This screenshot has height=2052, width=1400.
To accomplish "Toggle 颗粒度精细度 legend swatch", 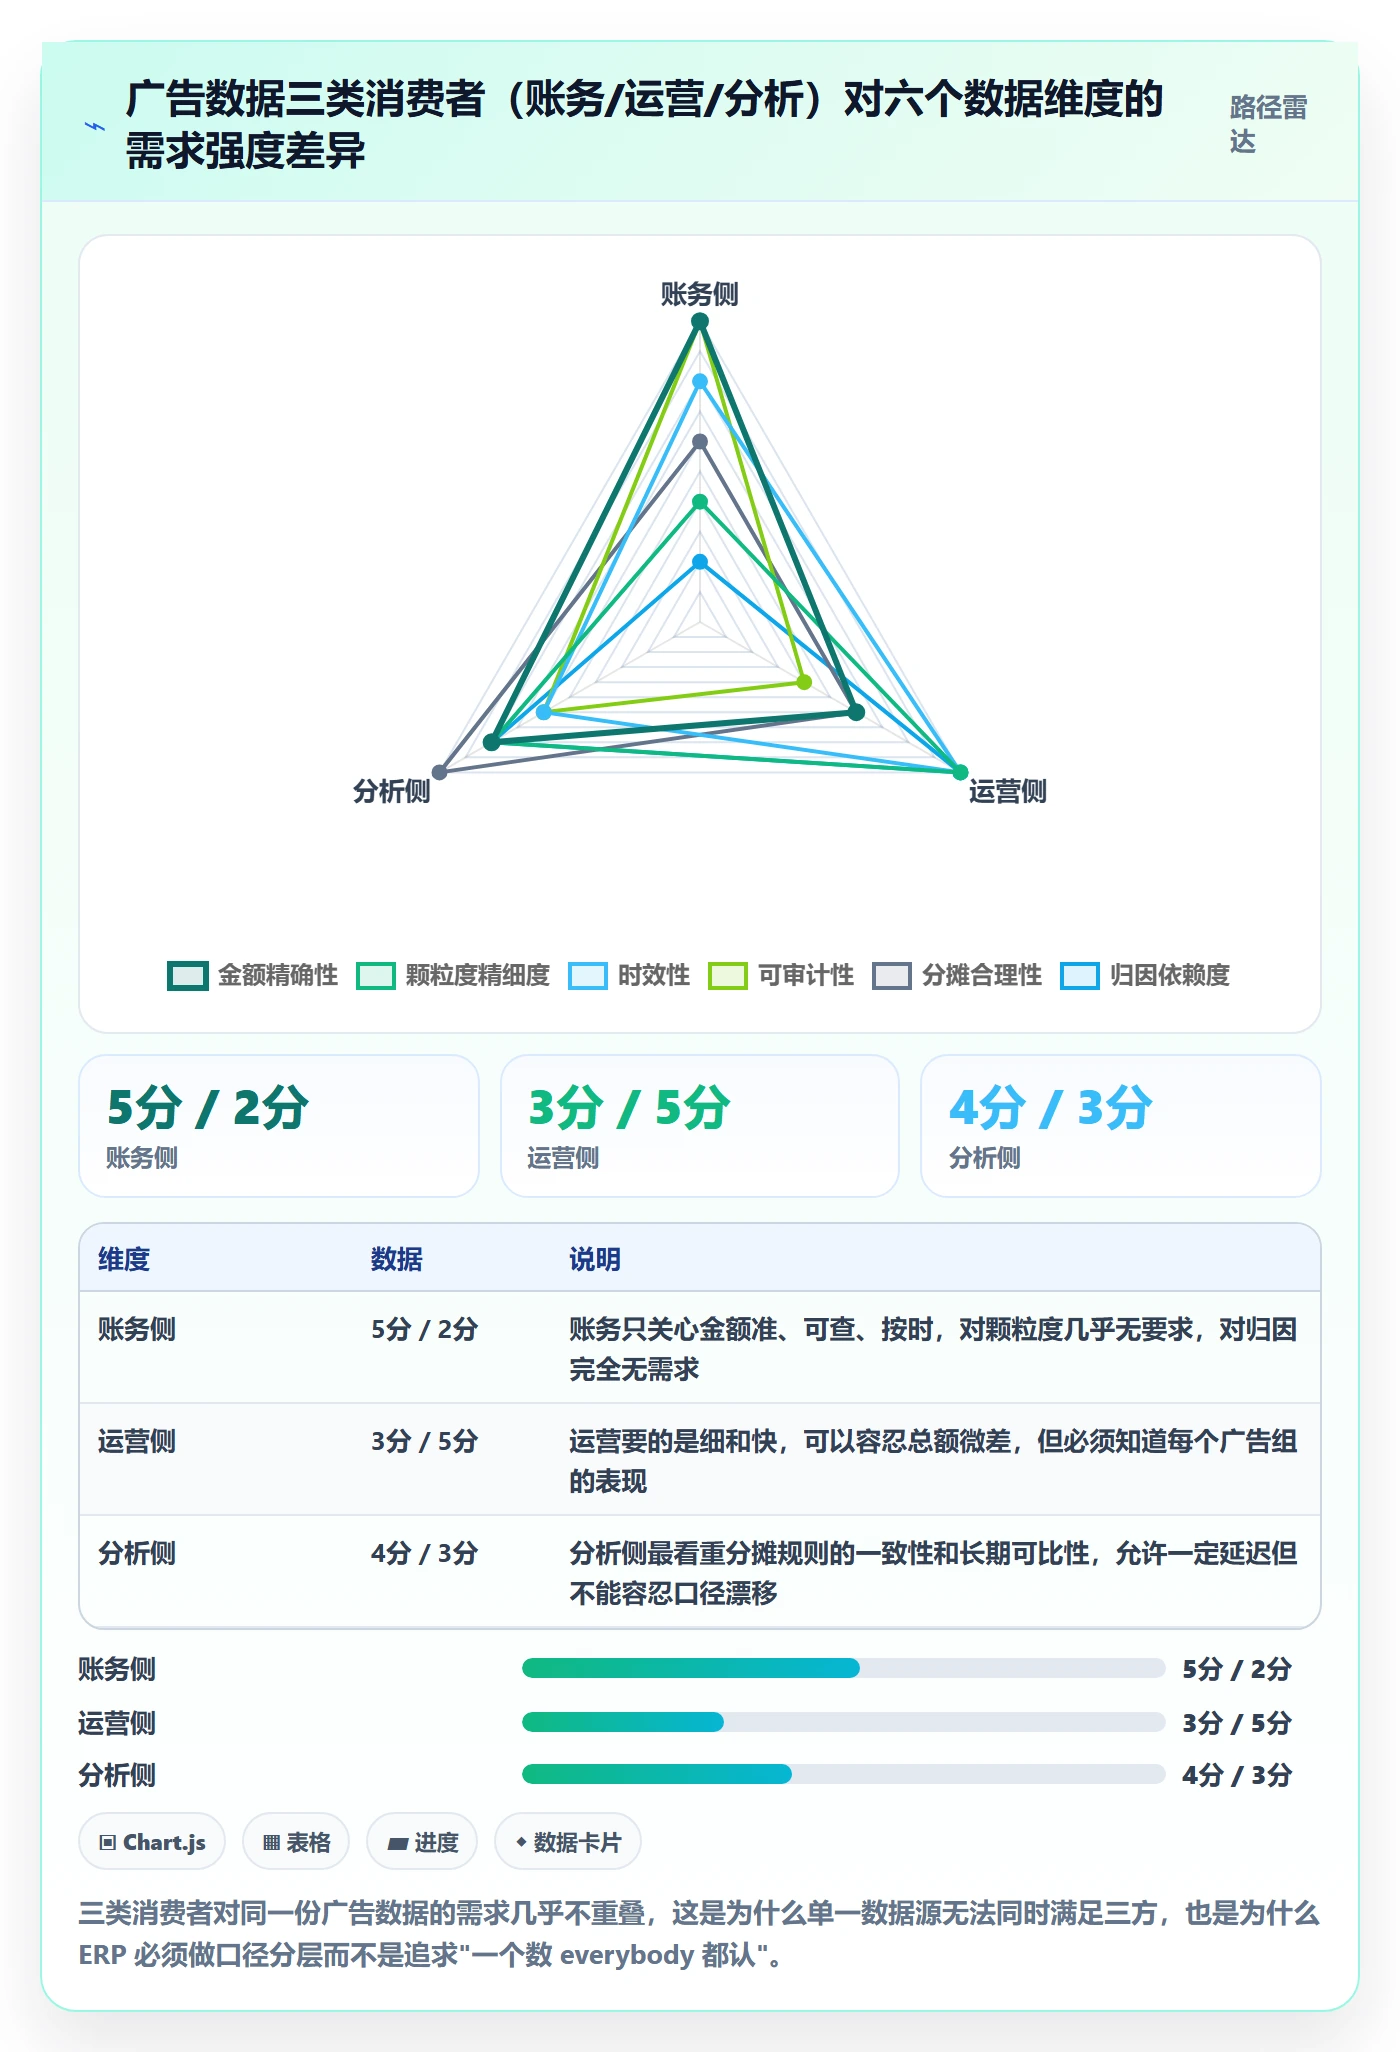I will pyautogui.click(x=376, y=975).
